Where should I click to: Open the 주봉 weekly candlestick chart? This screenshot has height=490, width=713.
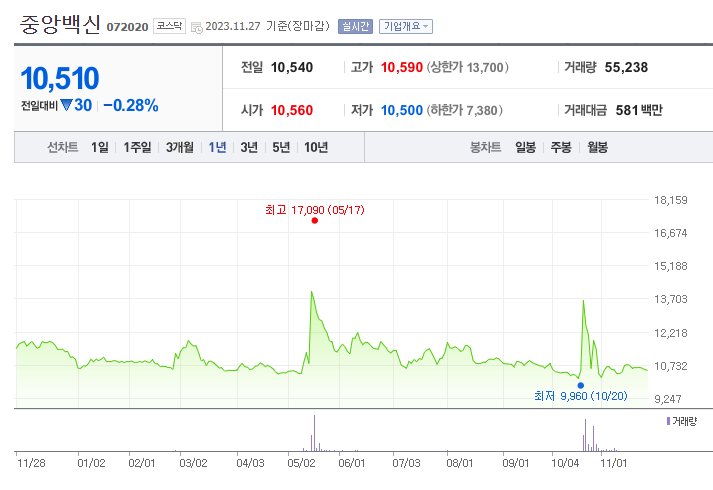coord(561,147)
